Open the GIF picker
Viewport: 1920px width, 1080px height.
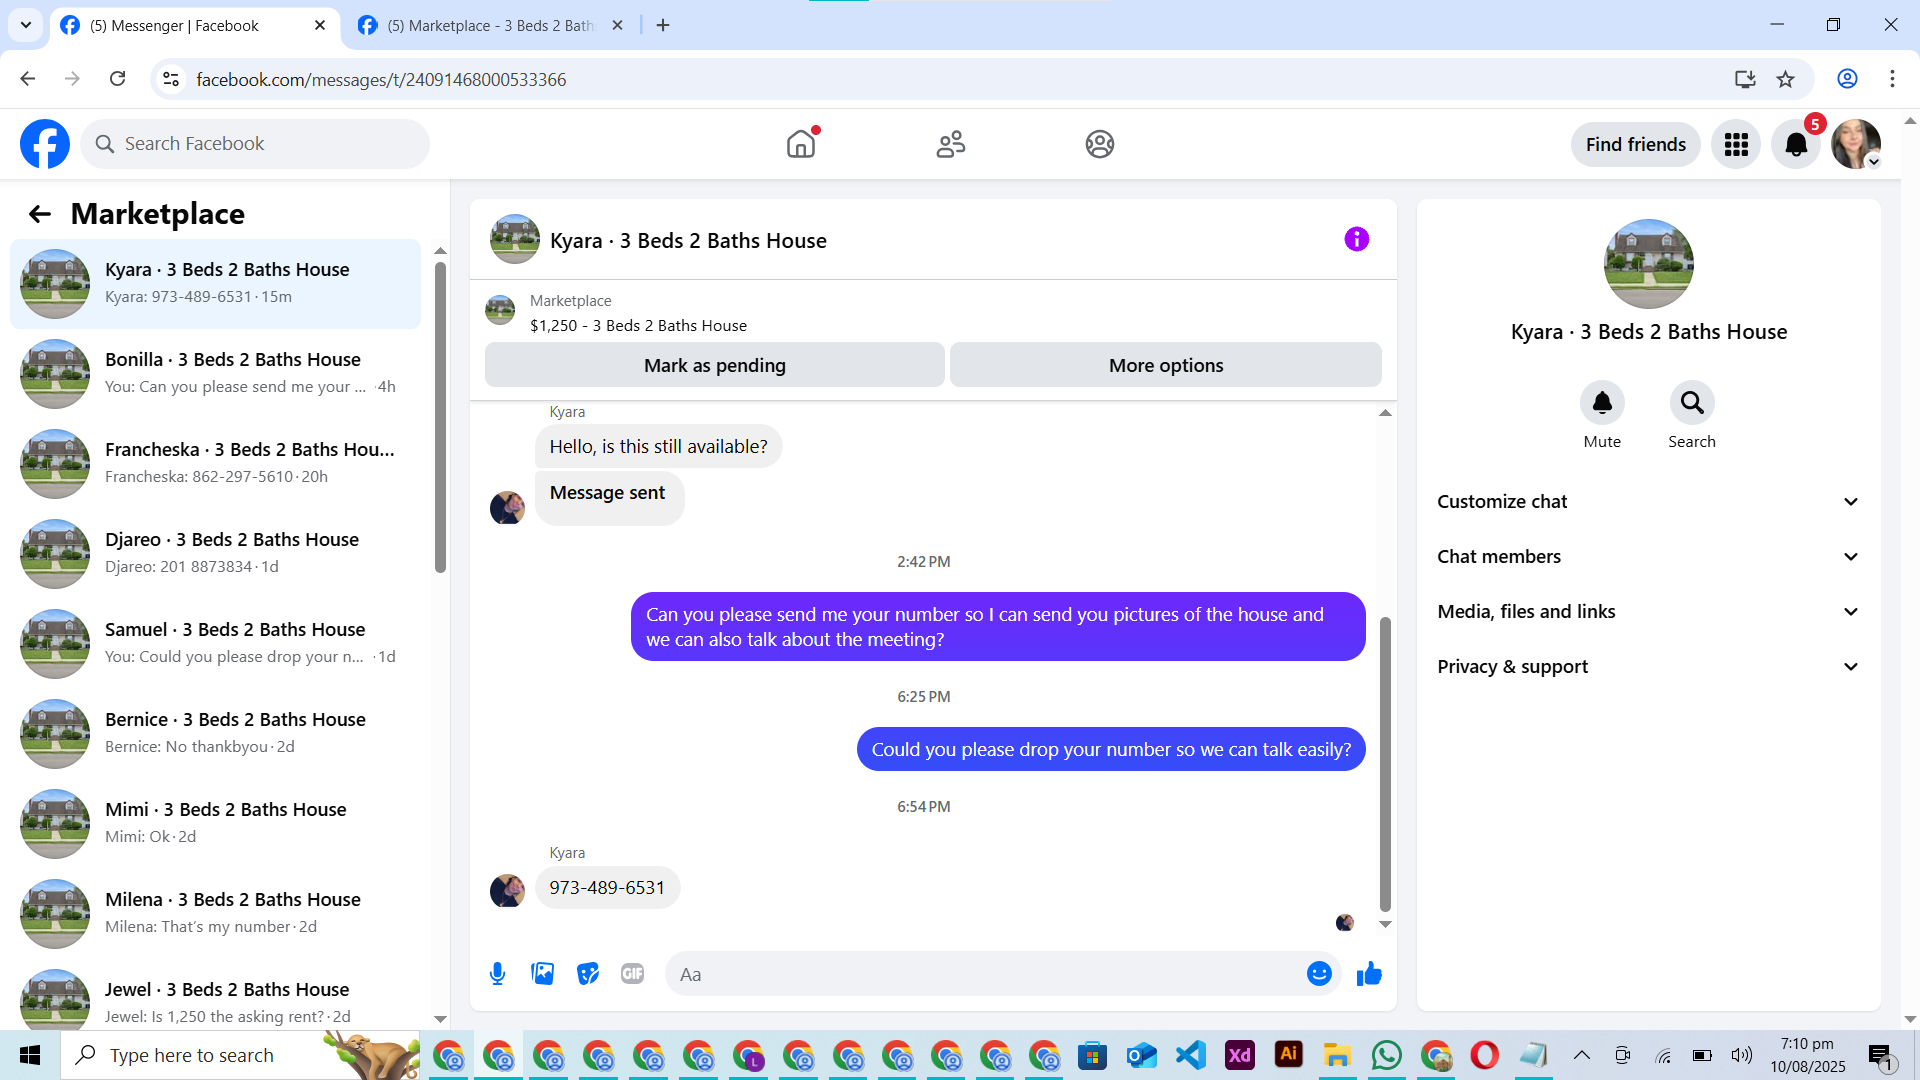632,974
